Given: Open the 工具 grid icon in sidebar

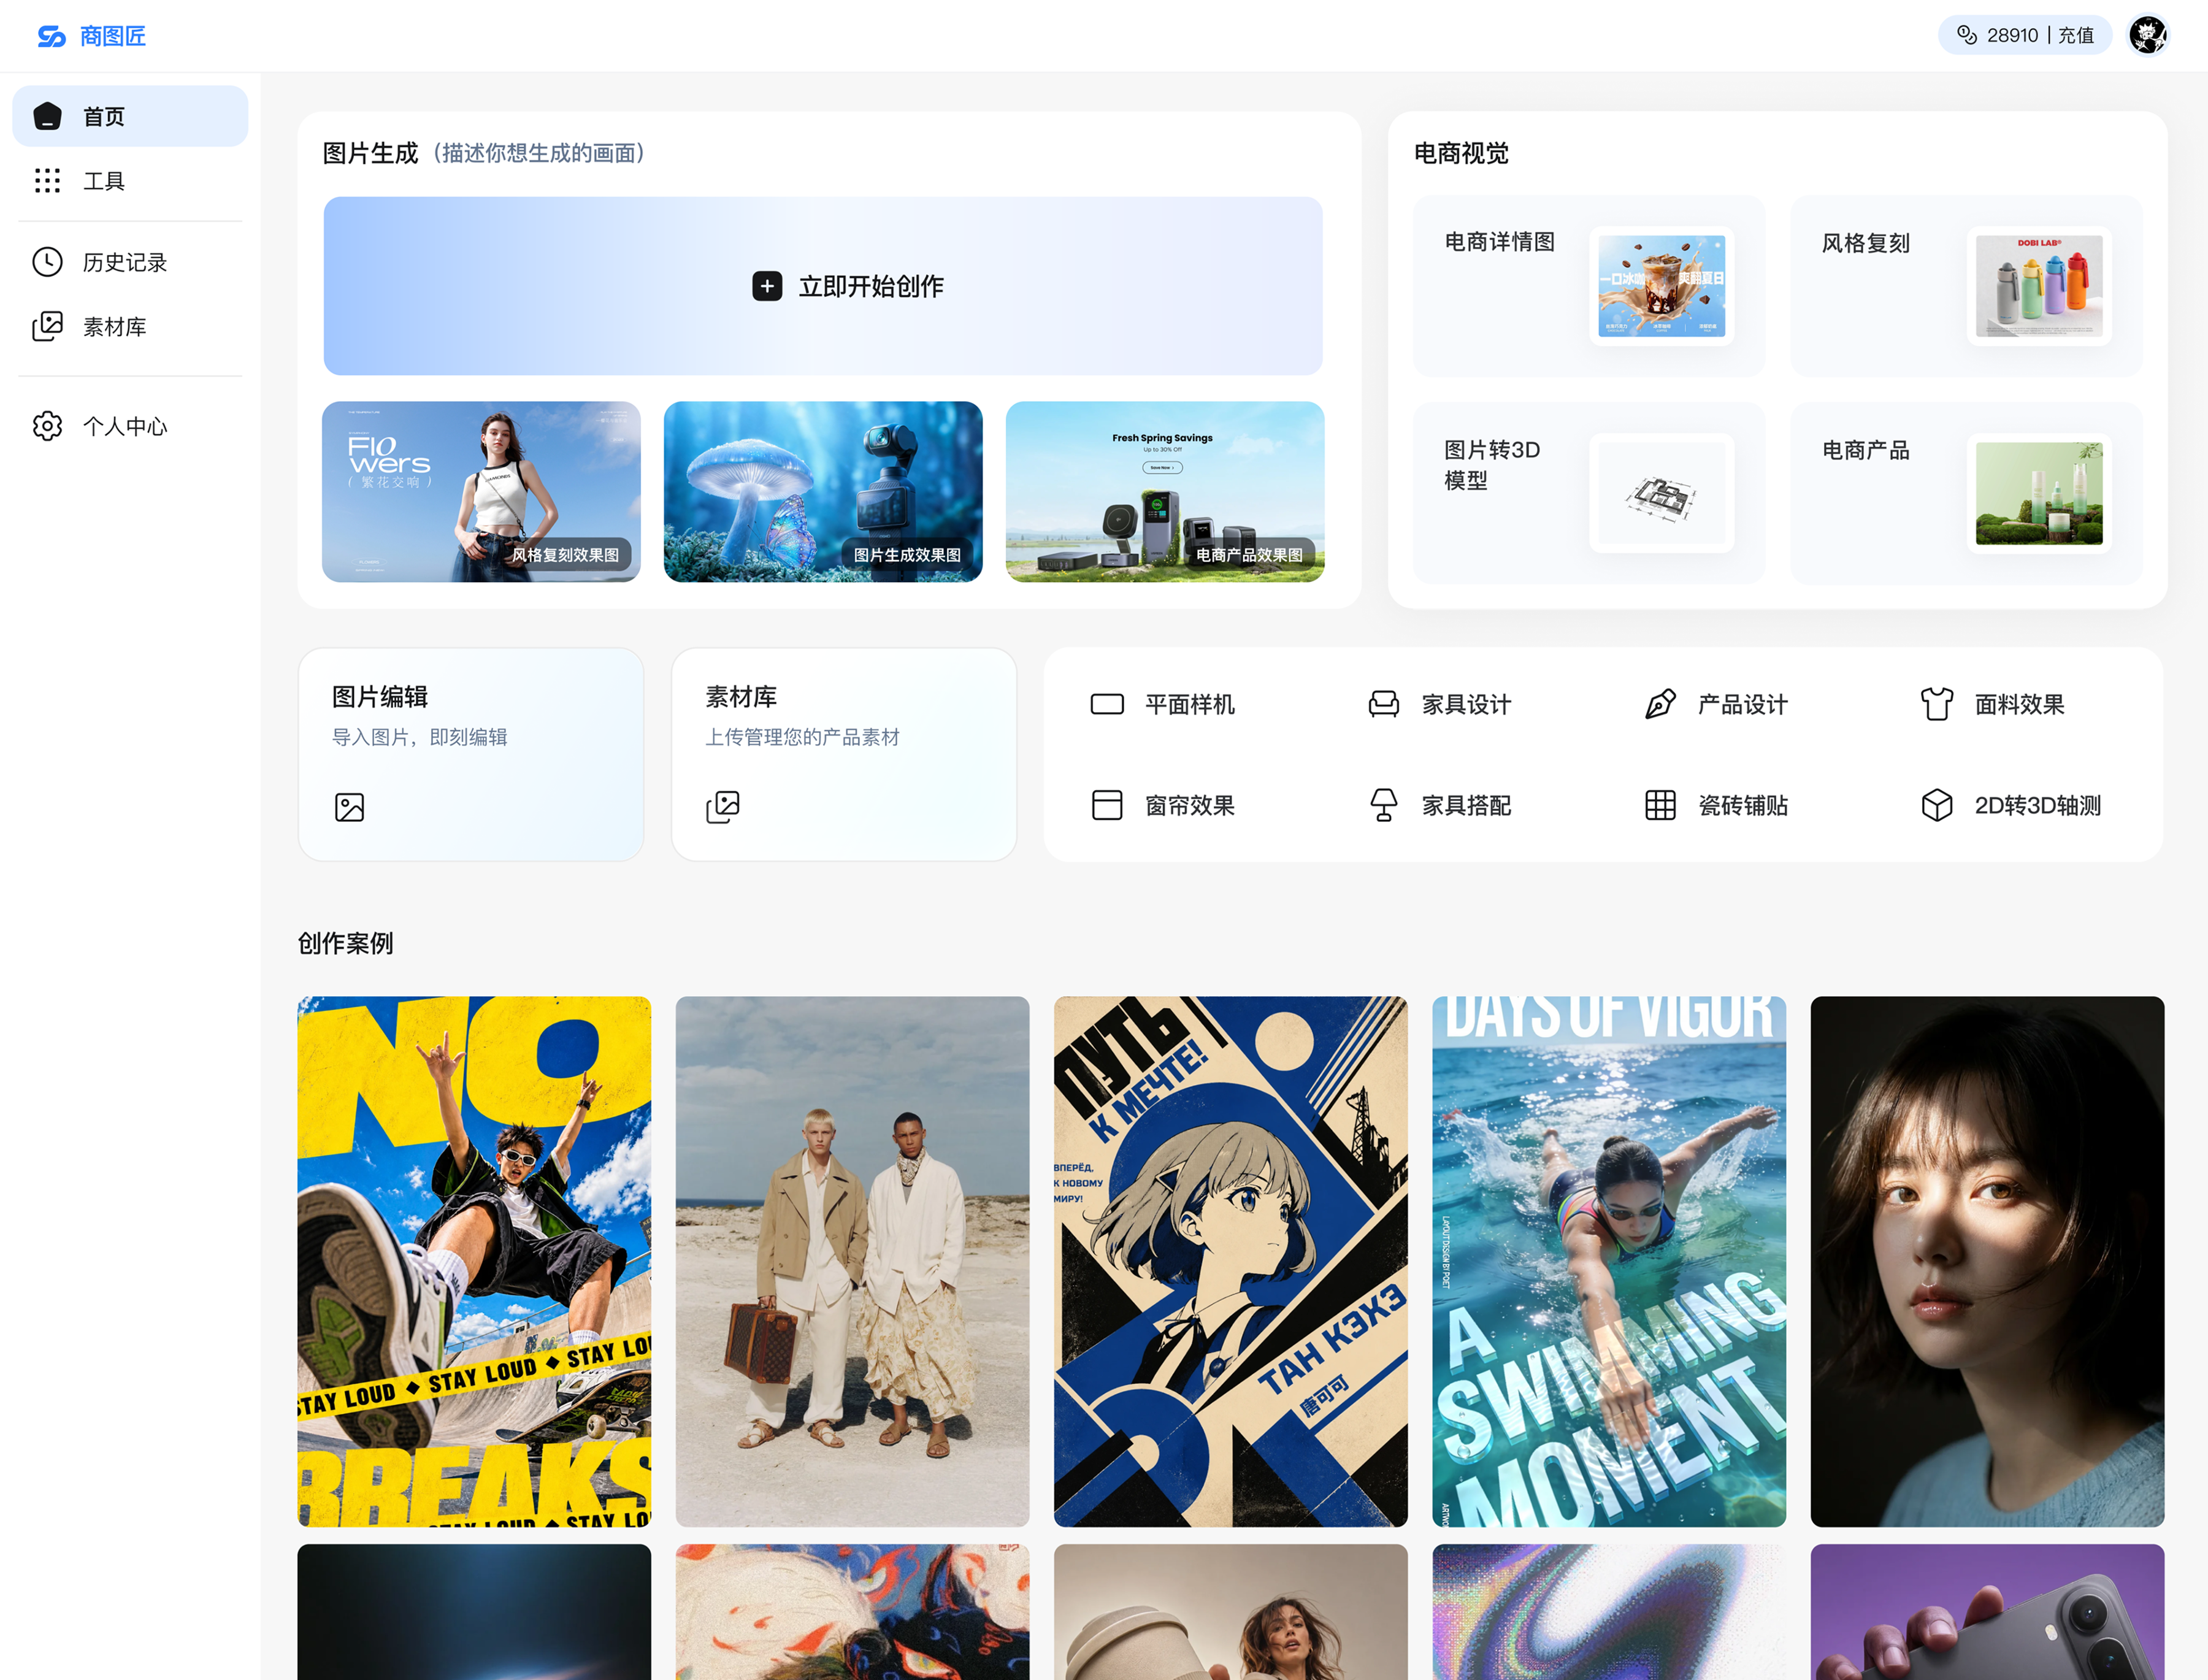Looking at the screenshot, I should (x=47, y=180).
